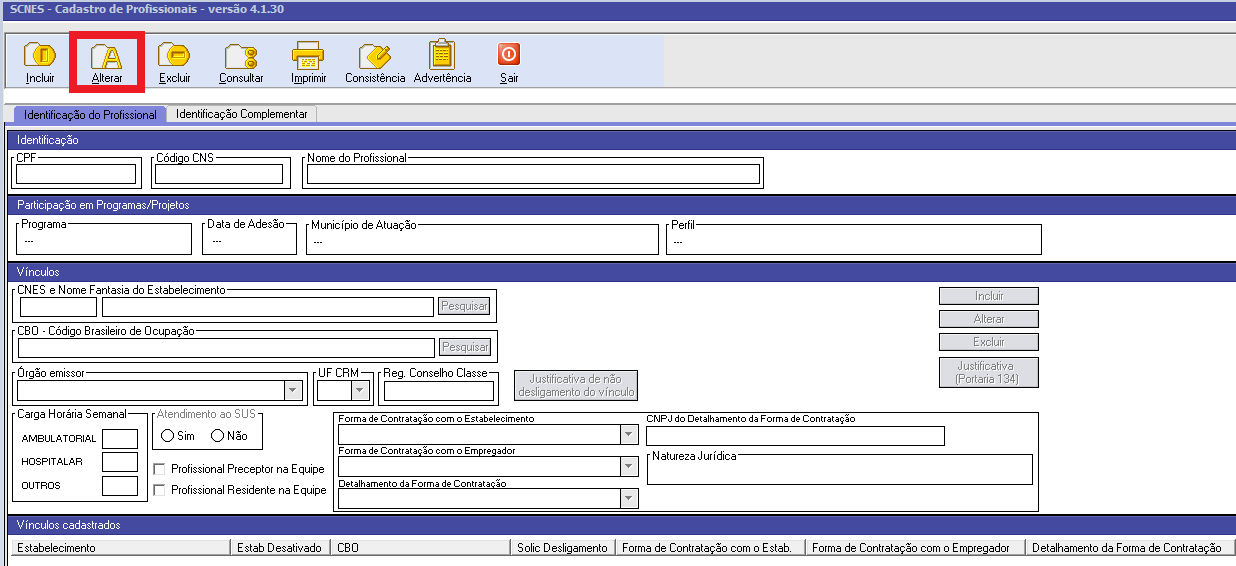Image resolution: width=1236 pixels, height=566 pixels.
Task: Check Profissional Preceptor na Equipe
Action: click(160, 469)
